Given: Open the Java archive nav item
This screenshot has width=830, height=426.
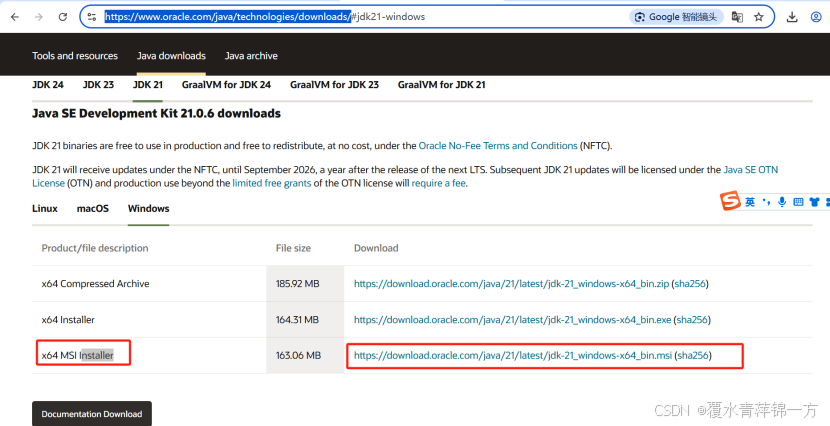Looking at the screenshot, I should [251, 56].
